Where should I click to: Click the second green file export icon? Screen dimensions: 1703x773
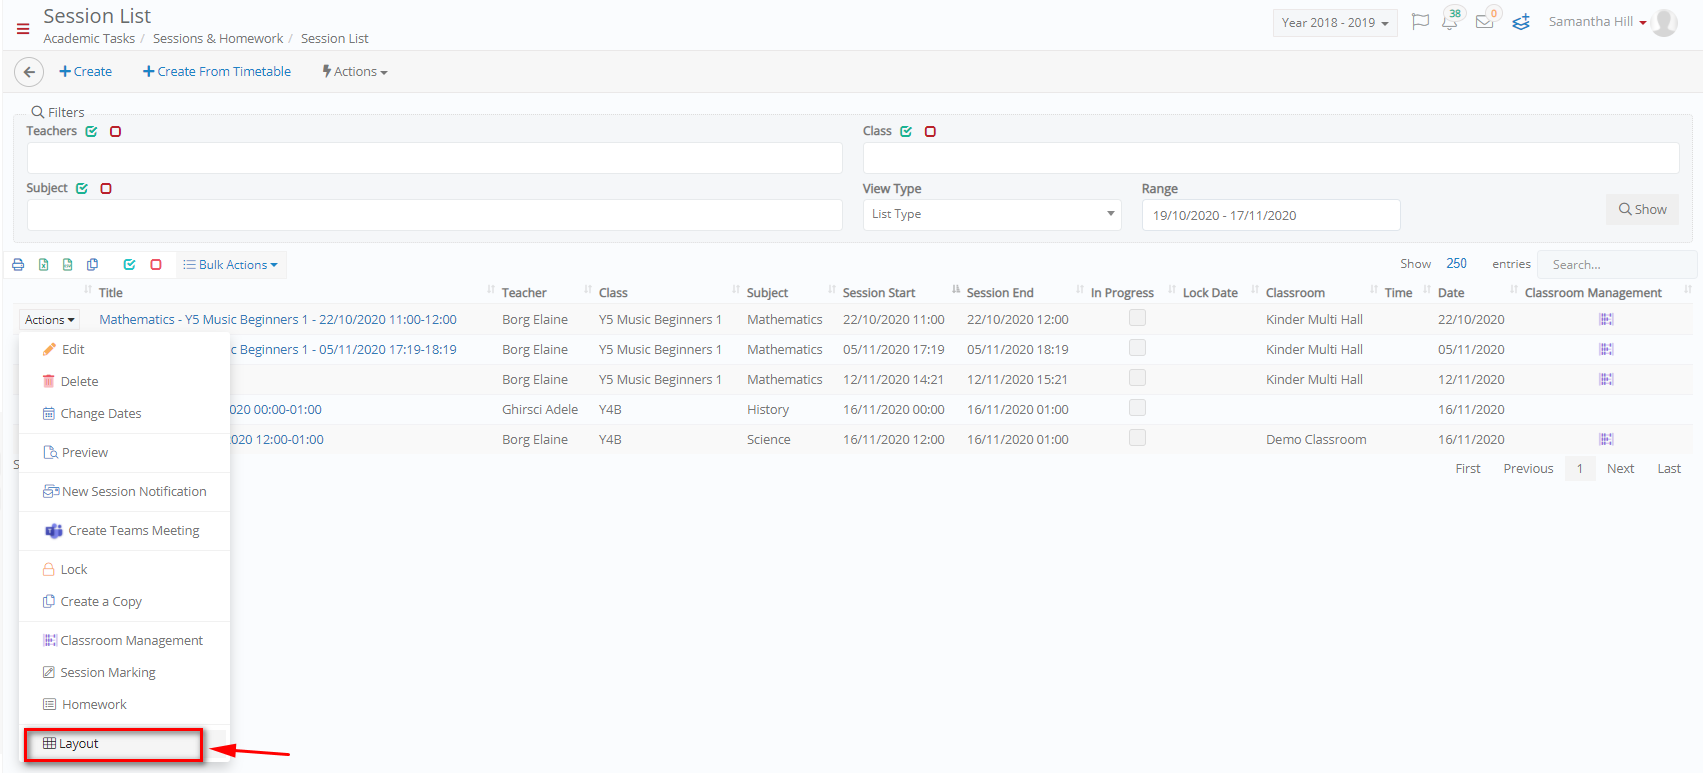coord(68,265)
